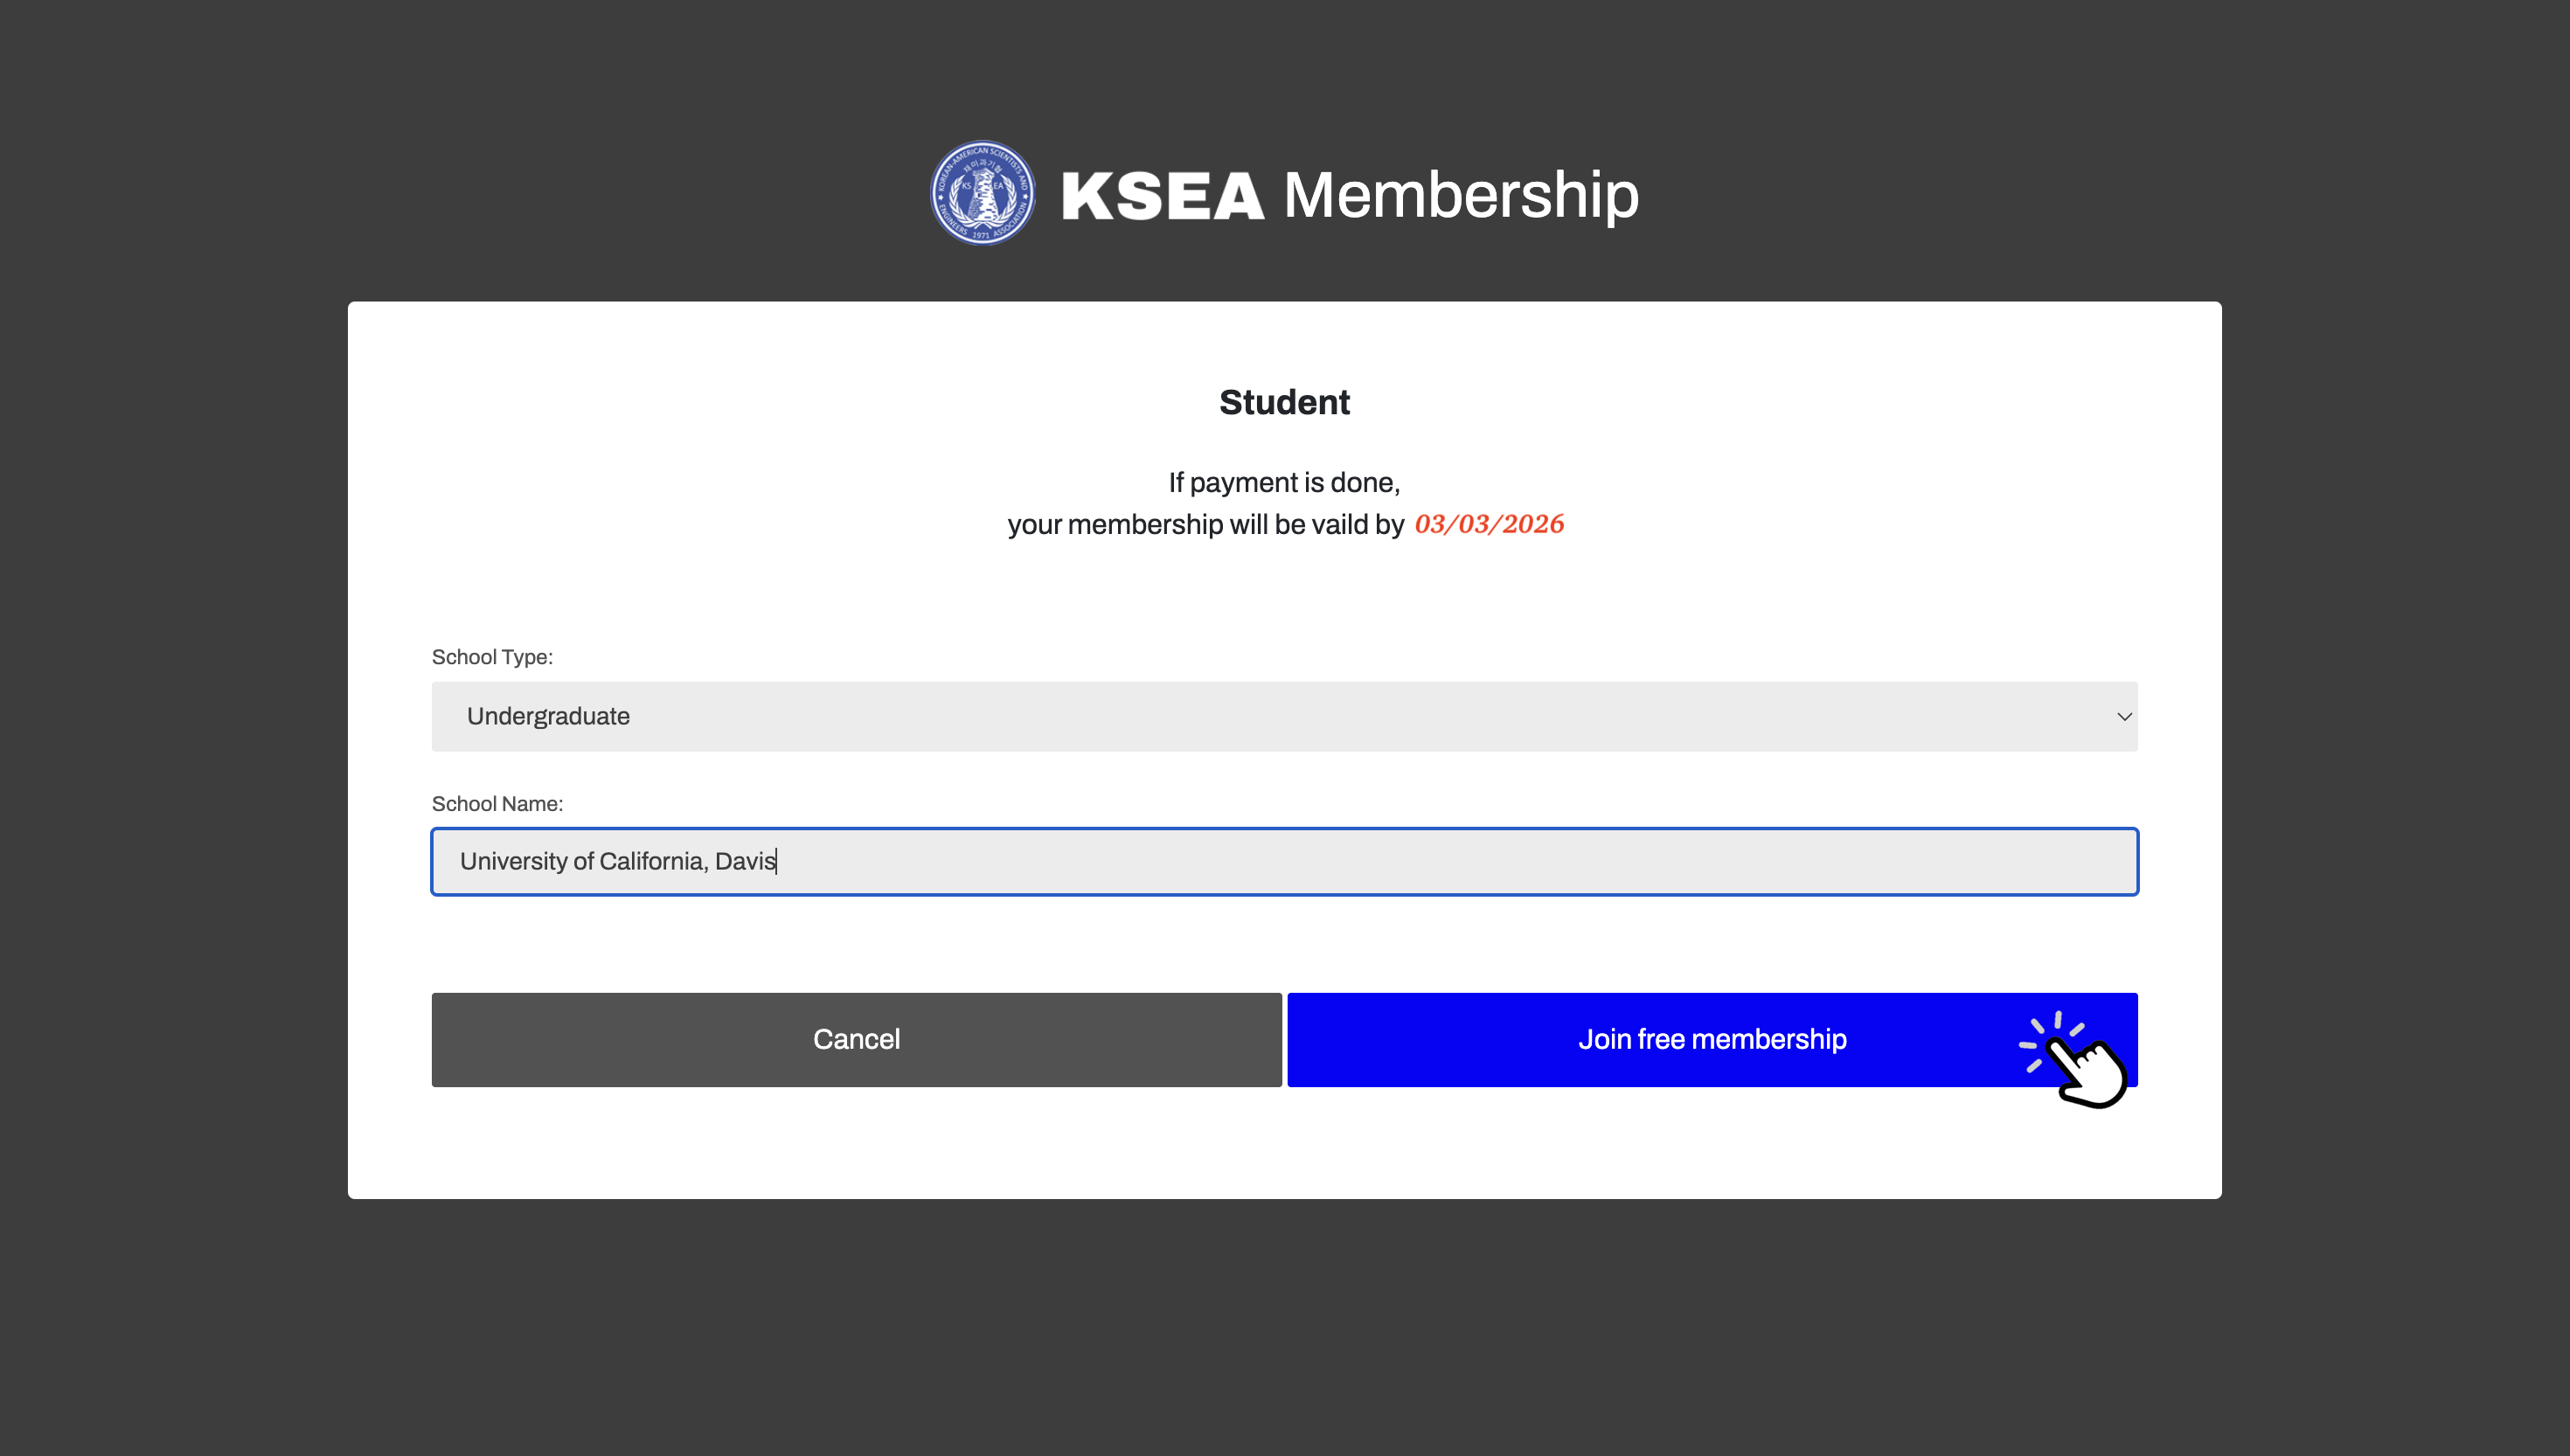Click the School Type label

pos(492,657)
